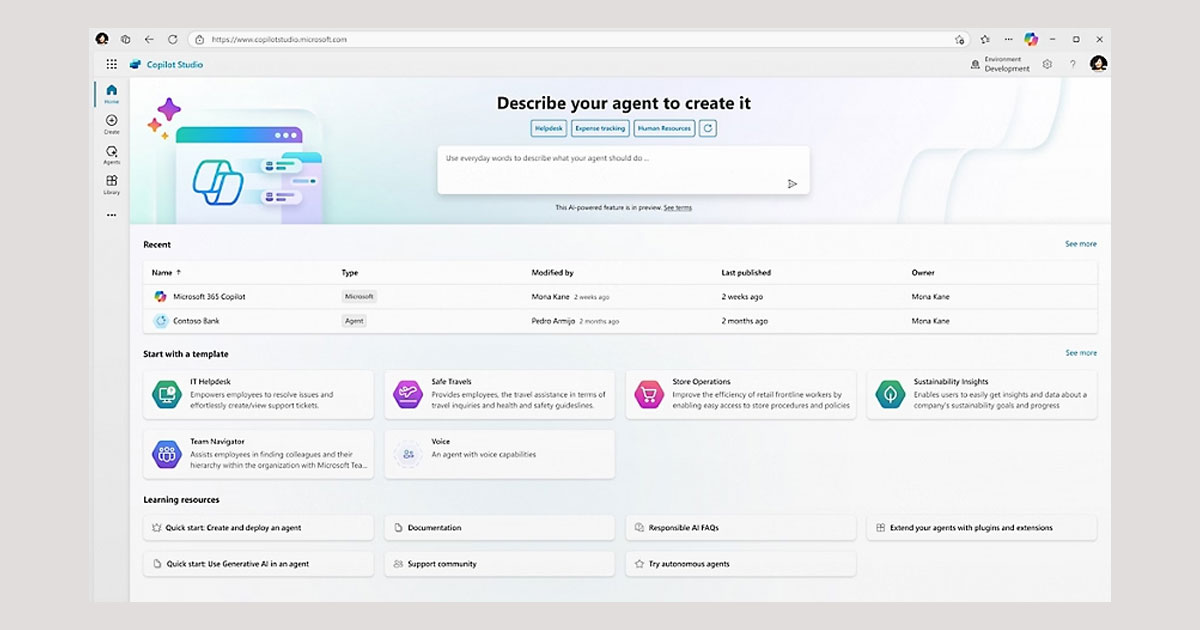Open browser favorites star icon

[985, 39]
